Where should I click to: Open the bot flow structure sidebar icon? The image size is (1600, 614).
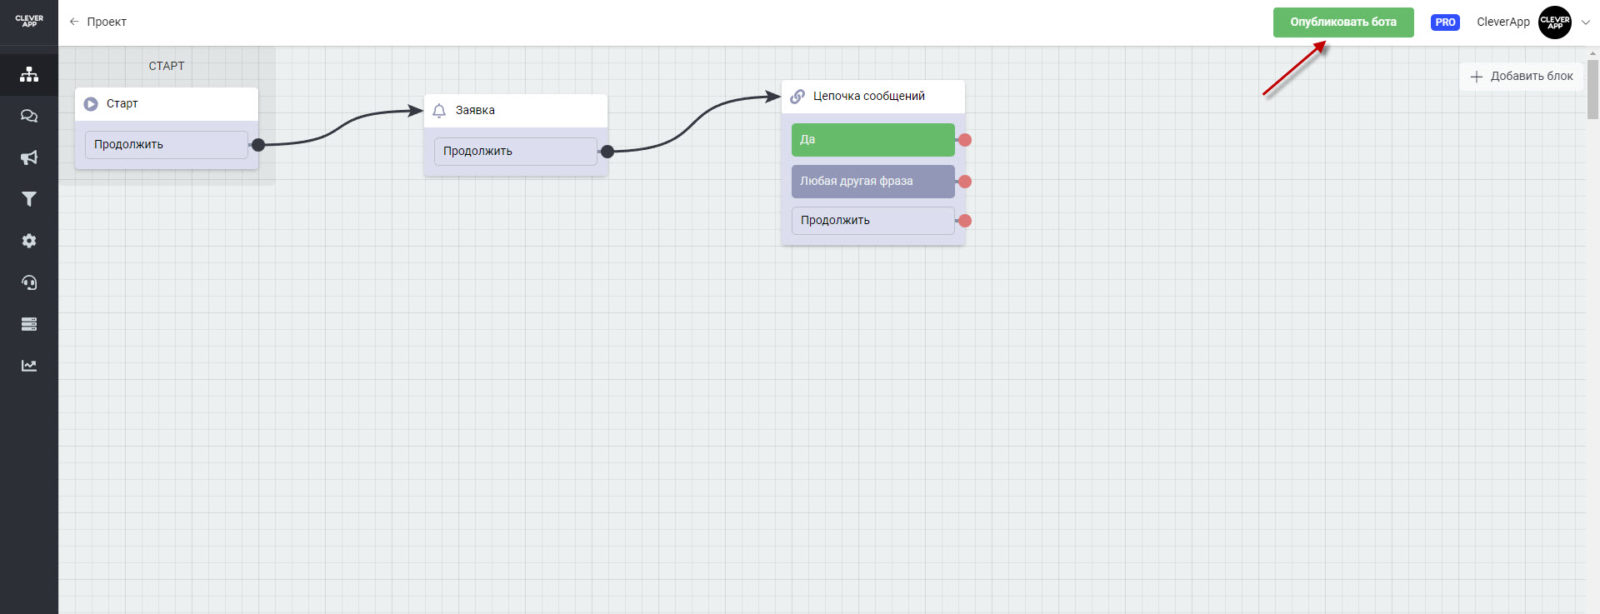tap(29, 75)
